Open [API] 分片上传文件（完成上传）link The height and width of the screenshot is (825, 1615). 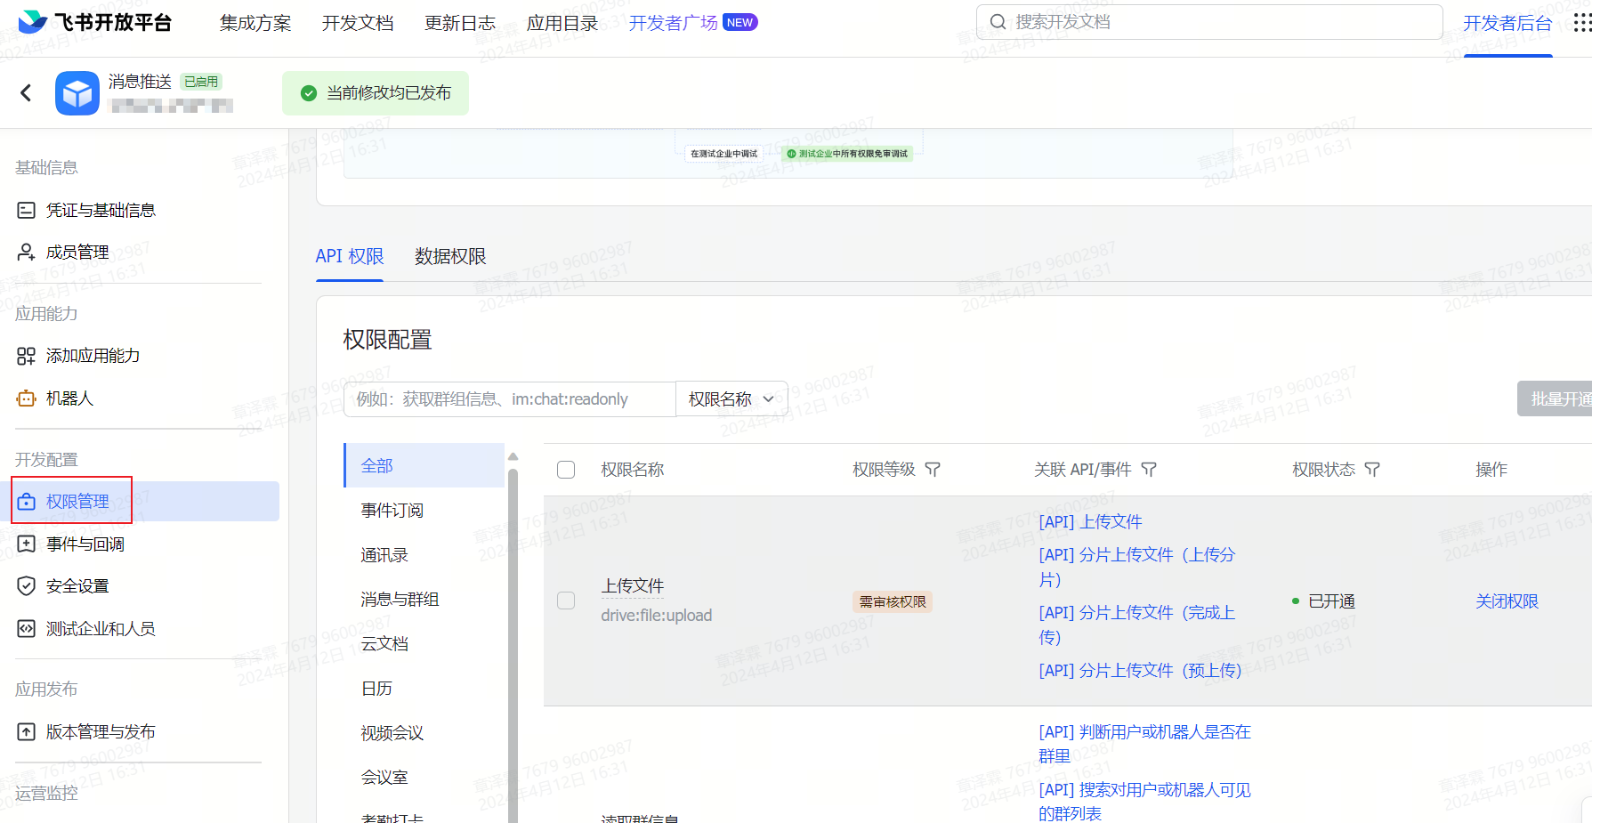click(x=1137, y=625)
